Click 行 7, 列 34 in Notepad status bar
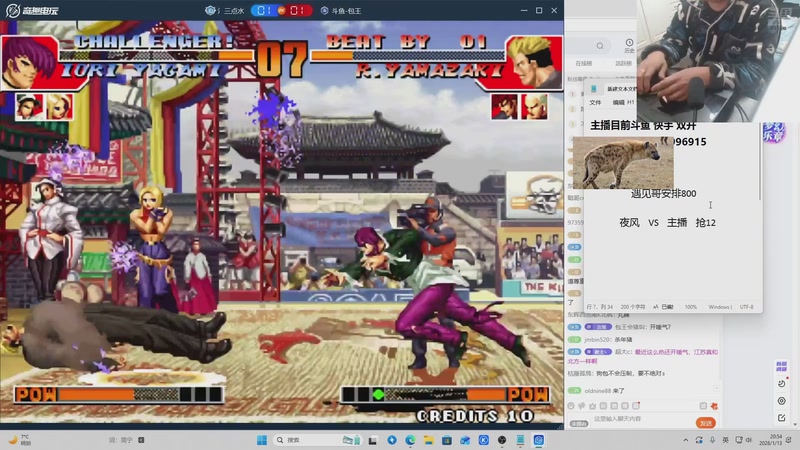 point(600,307)
